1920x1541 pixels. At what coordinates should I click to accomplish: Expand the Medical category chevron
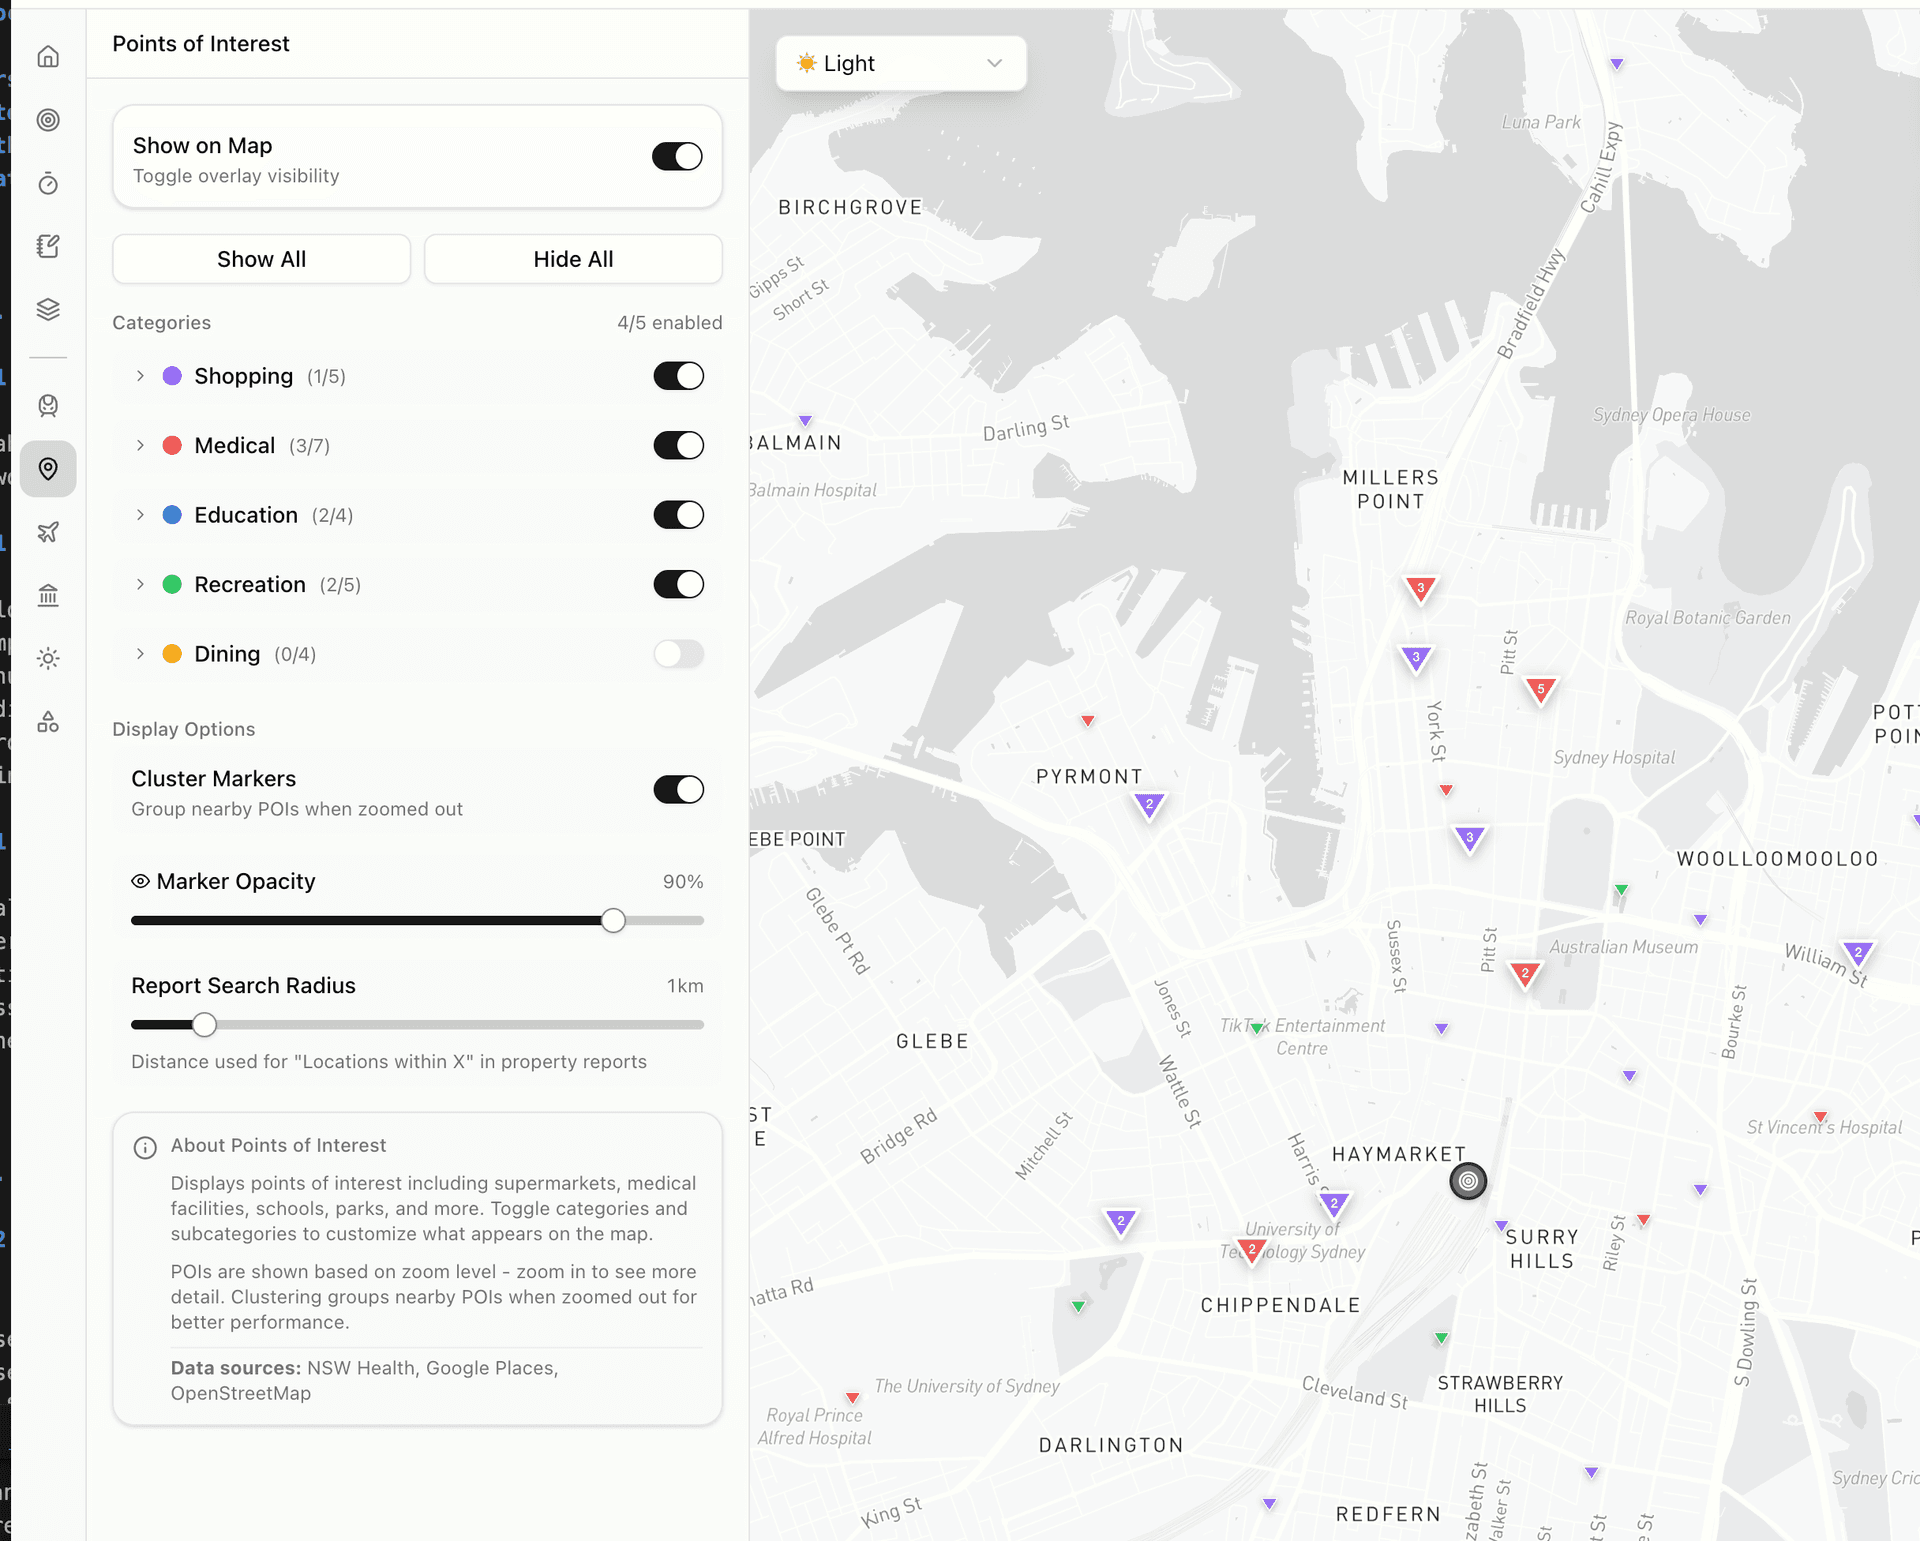coord(140,446)
